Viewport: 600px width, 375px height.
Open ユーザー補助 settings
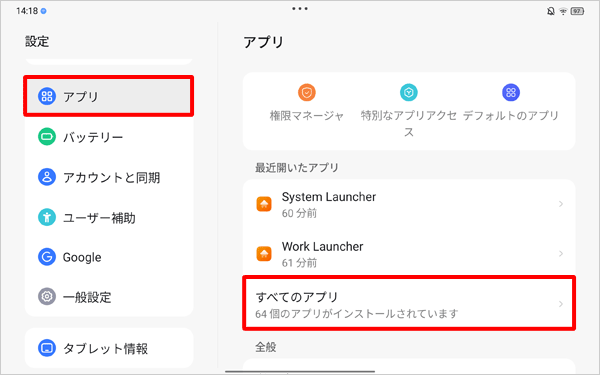(109, 218)
